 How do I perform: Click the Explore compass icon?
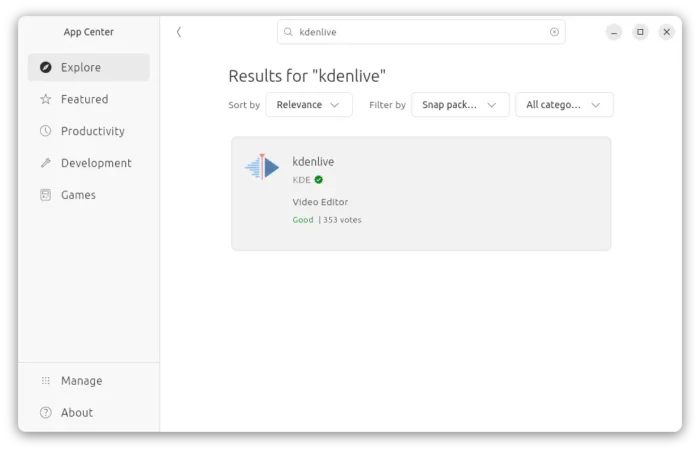45,68
